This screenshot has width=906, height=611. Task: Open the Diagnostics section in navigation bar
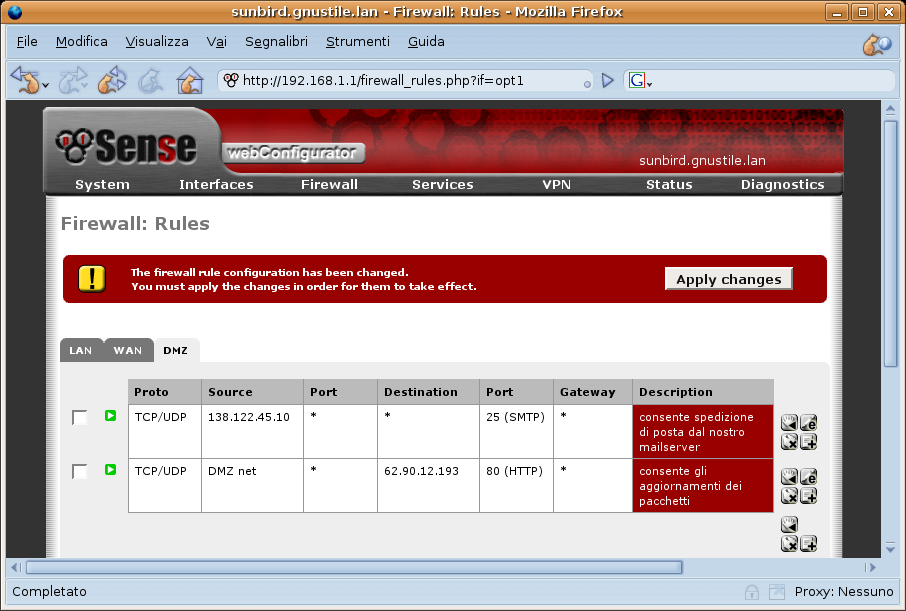click(x=782, y=184)
